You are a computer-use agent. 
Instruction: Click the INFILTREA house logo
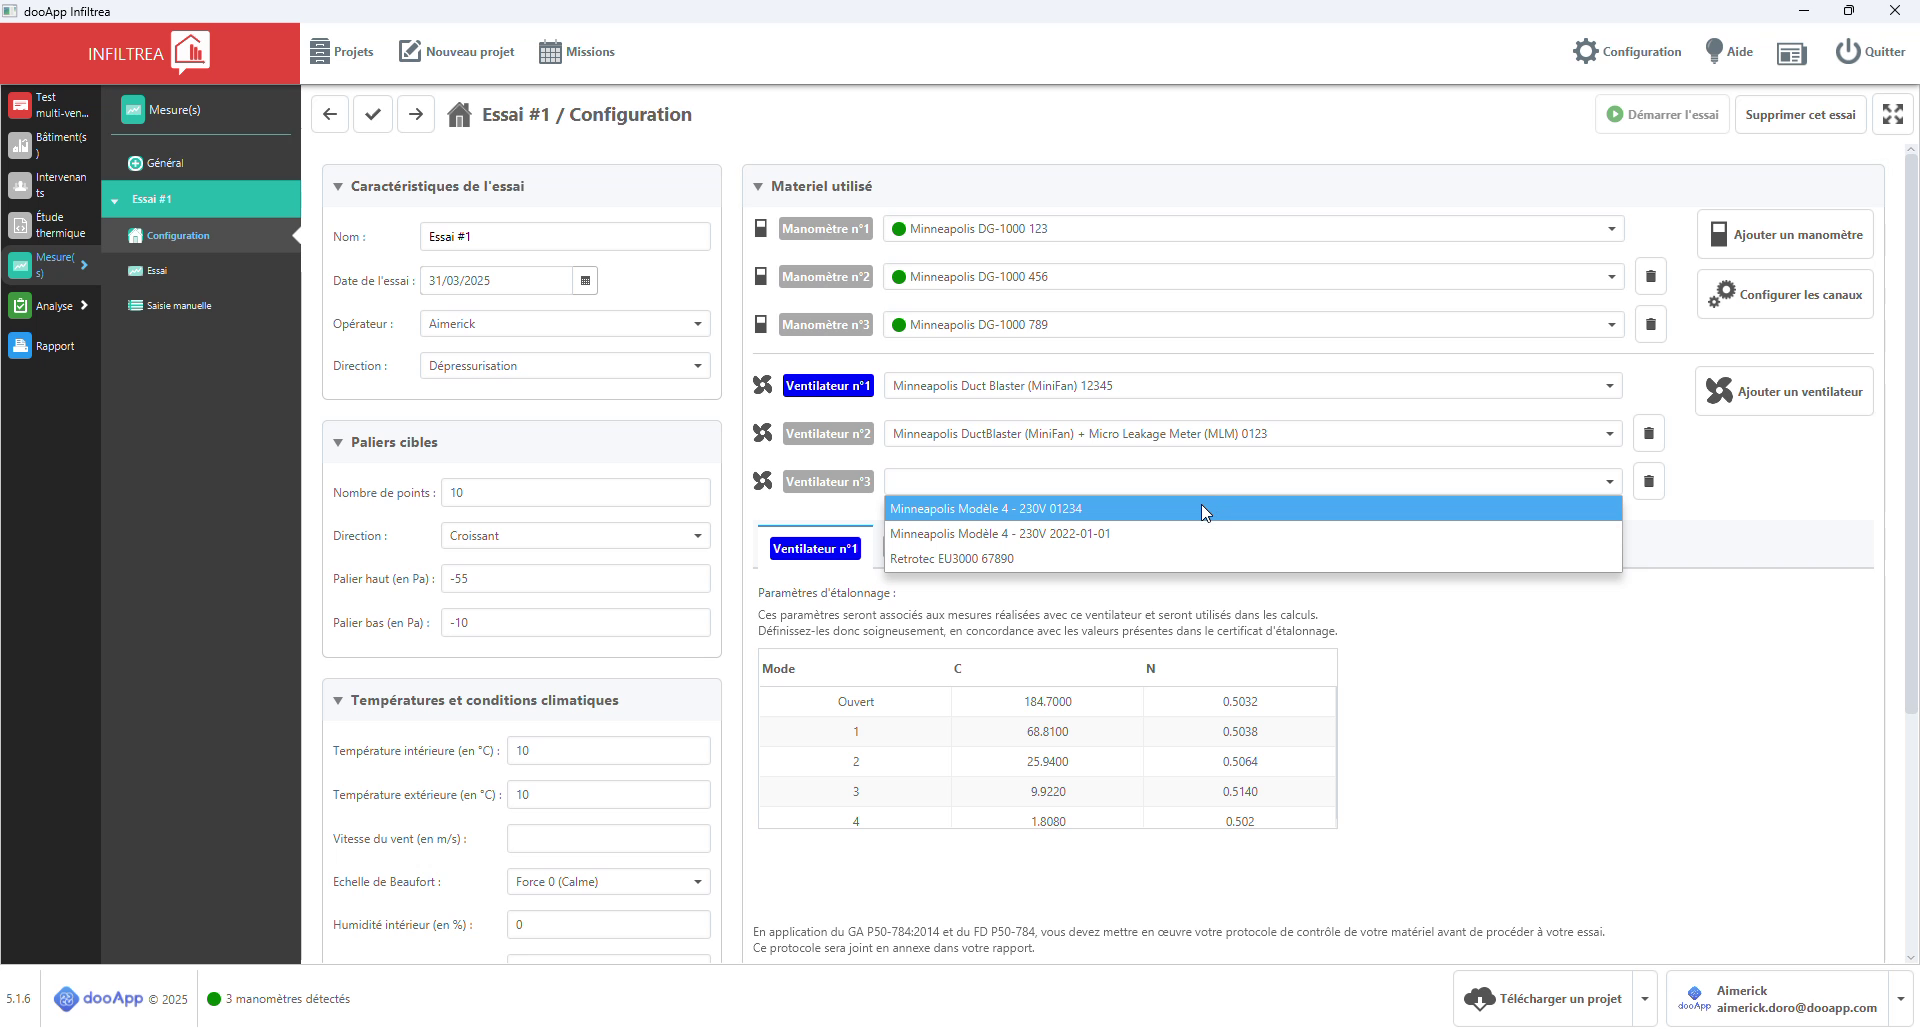(190, 52)
